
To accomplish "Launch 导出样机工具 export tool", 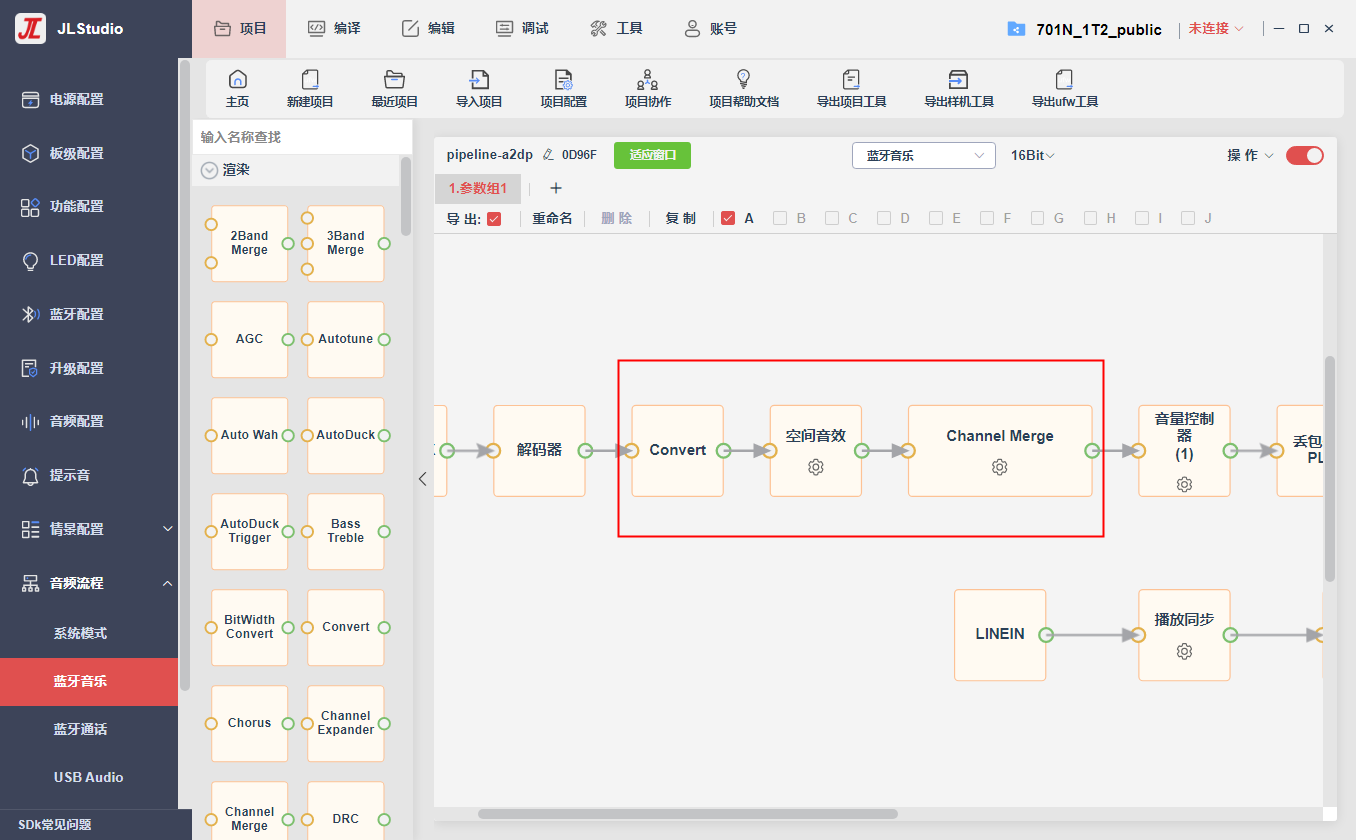I will [x=958, y=88].
